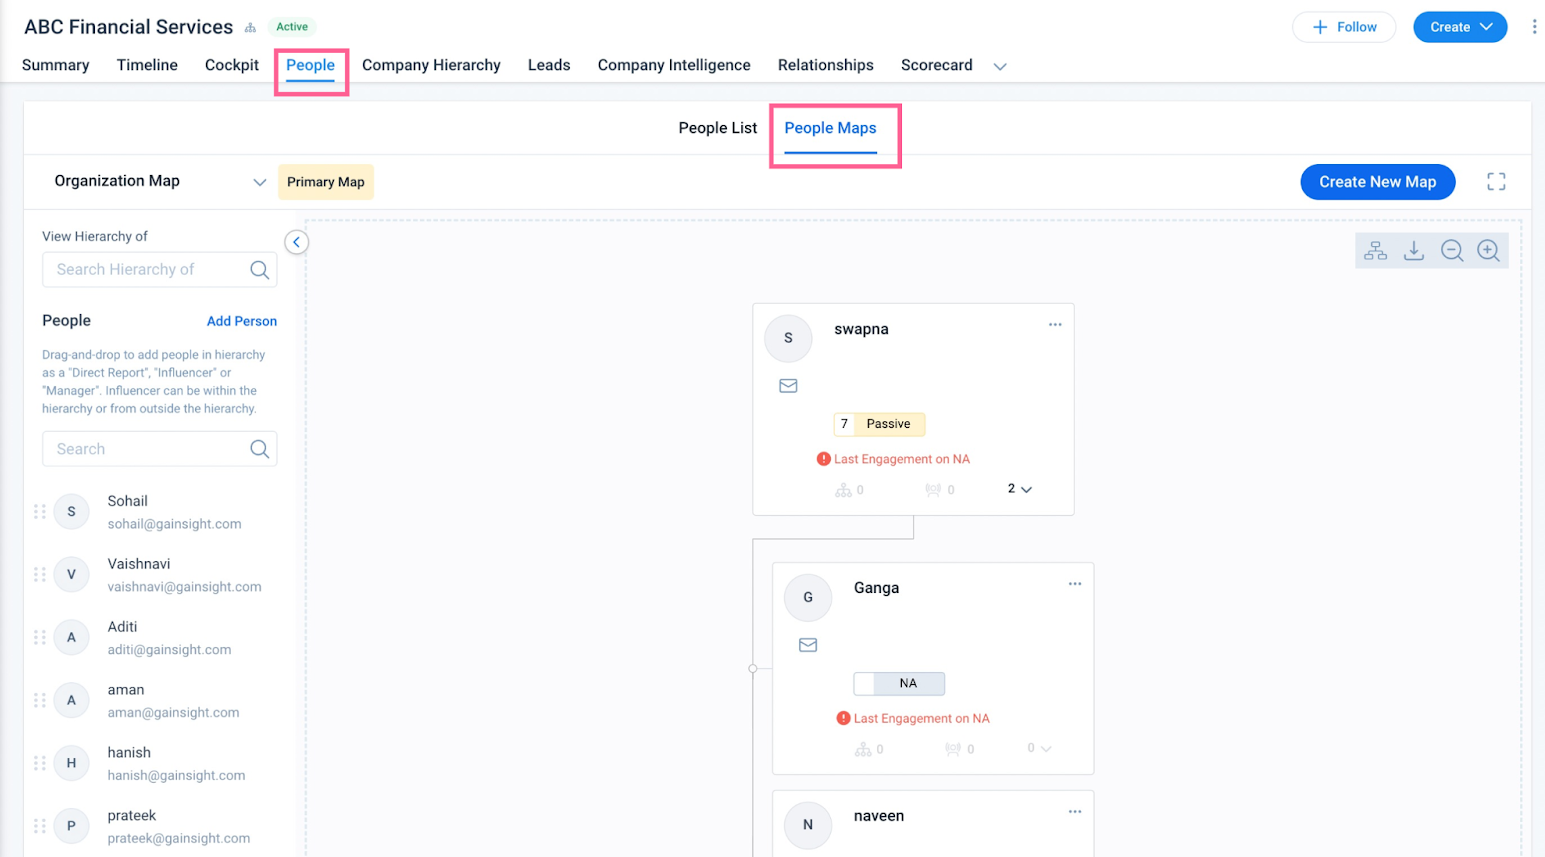
Task: Open more options on naveen card
Action: (x=1075, y=812)
